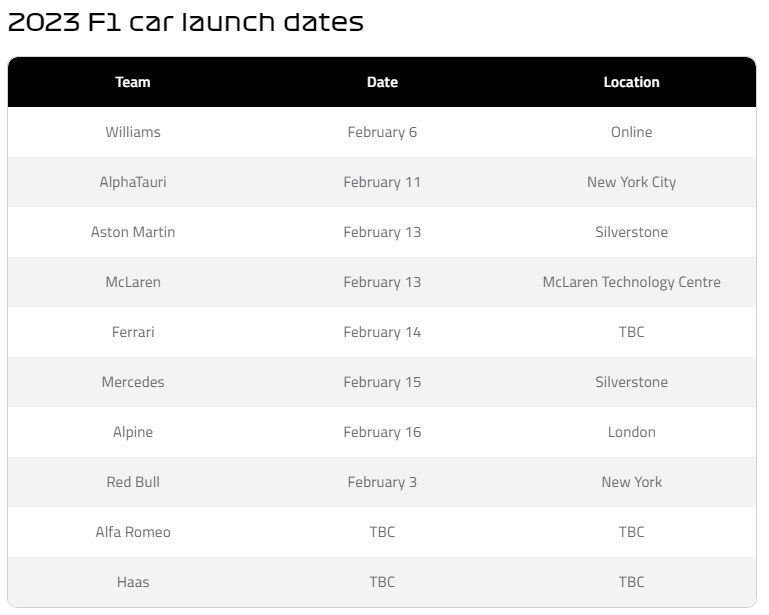Screen dimensions: 769x615
Task: Select the Williams team cell
Action: [x=133, y=132]
